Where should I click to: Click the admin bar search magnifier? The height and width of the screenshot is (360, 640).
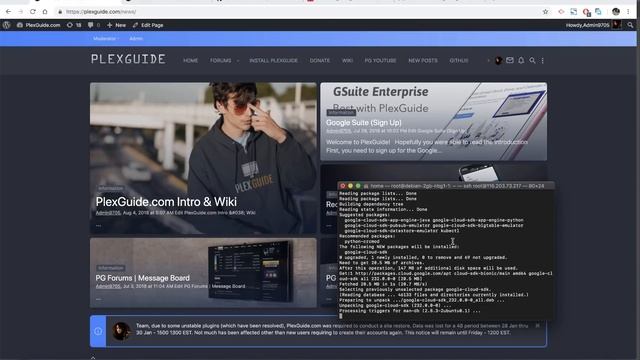tap(631, 25)
